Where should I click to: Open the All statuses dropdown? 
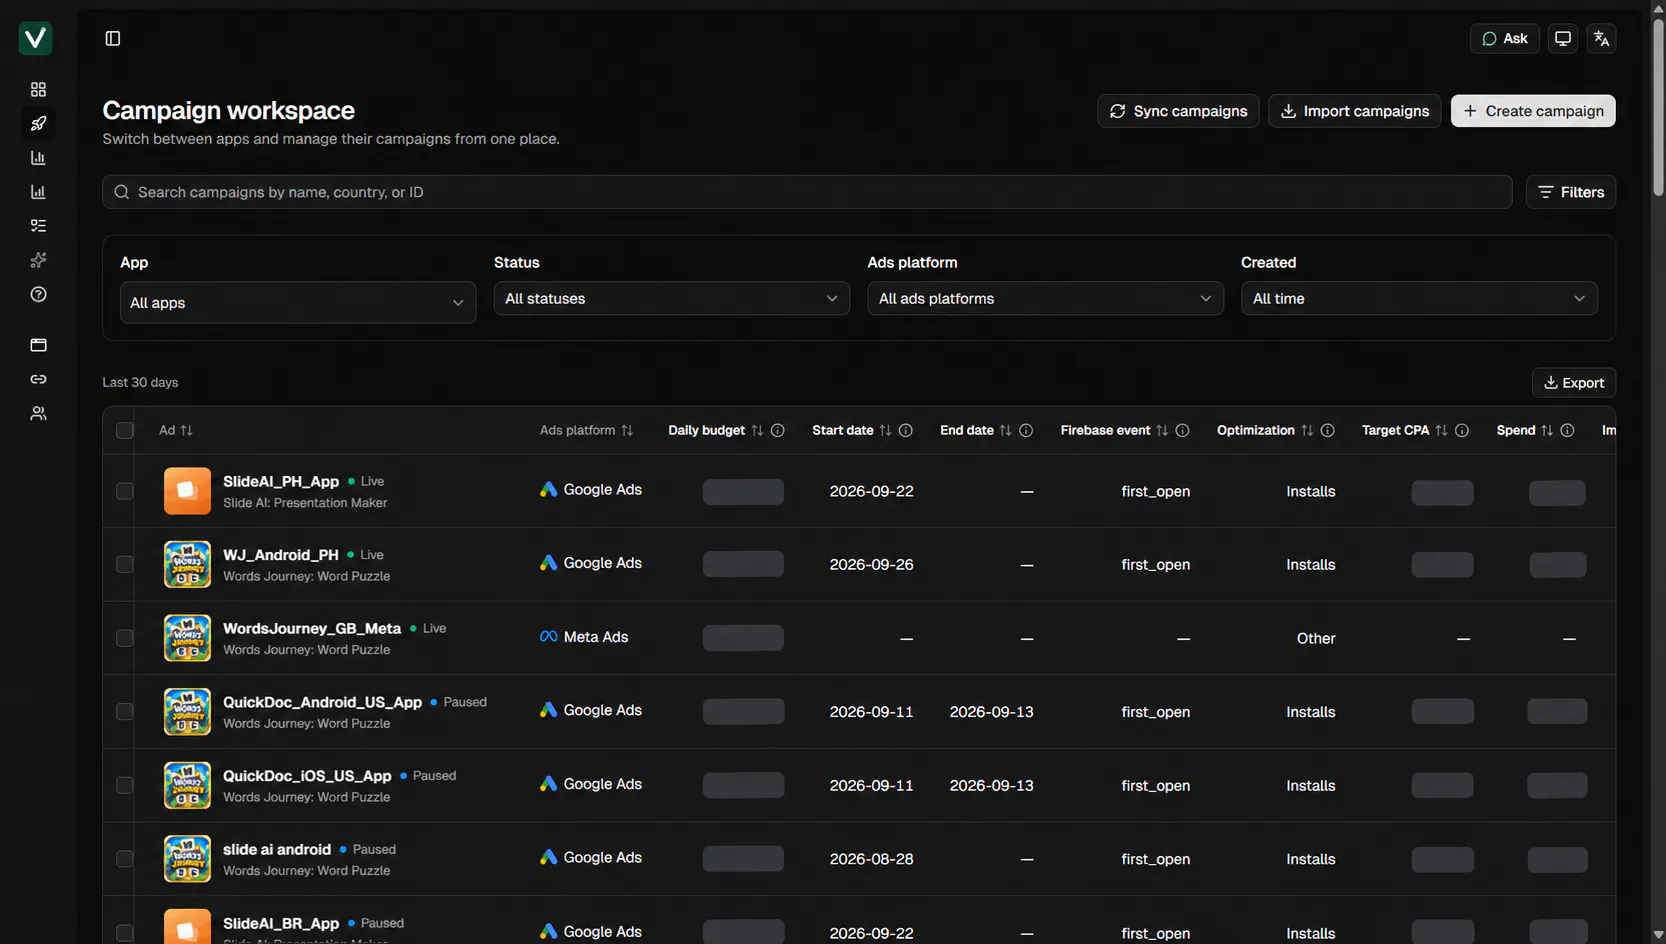pos(672,298)
